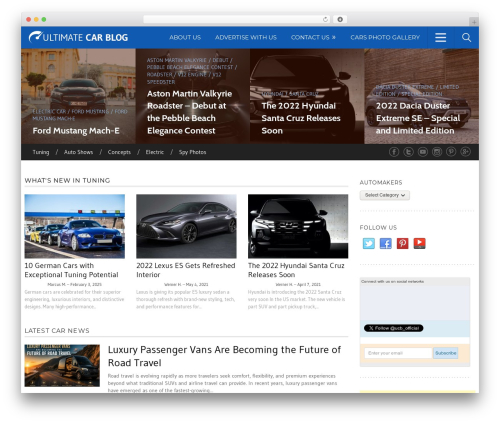This screenshot has width=500, height=423.
Task: Open the About Us menu item
Action: click(x=185, y=37)
